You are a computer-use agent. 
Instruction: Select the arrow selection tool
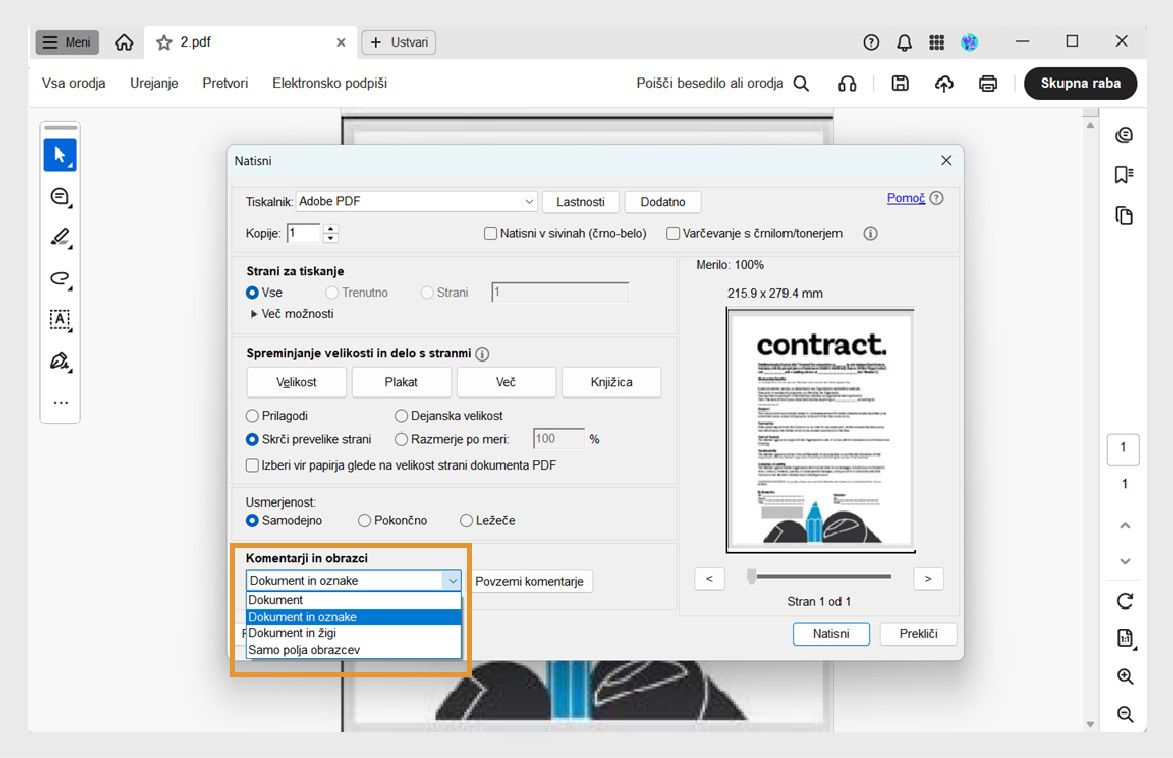(x=60, y=156)
